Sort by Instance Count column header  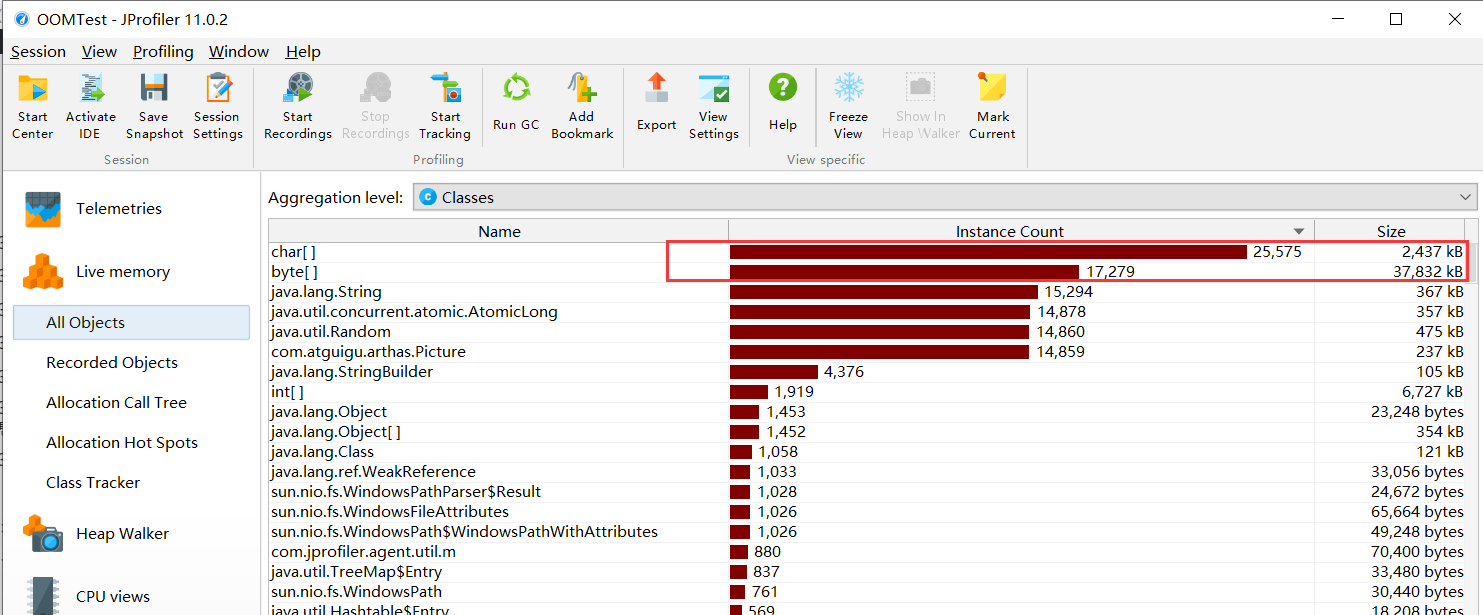(1021, 231)
